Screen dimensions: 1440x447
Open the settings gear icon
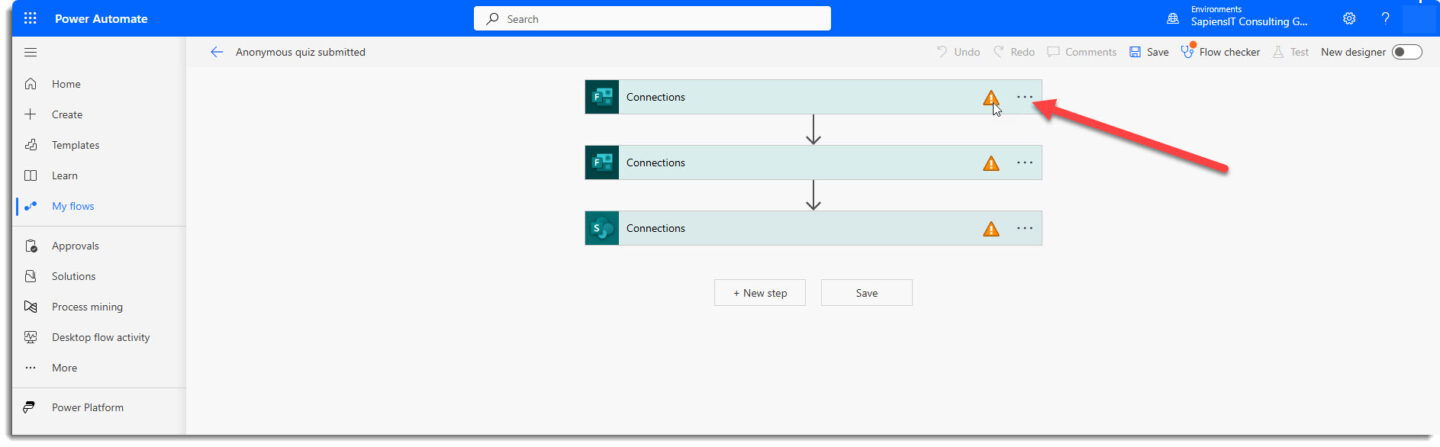pyautogui.click(x=1349, y=19)
